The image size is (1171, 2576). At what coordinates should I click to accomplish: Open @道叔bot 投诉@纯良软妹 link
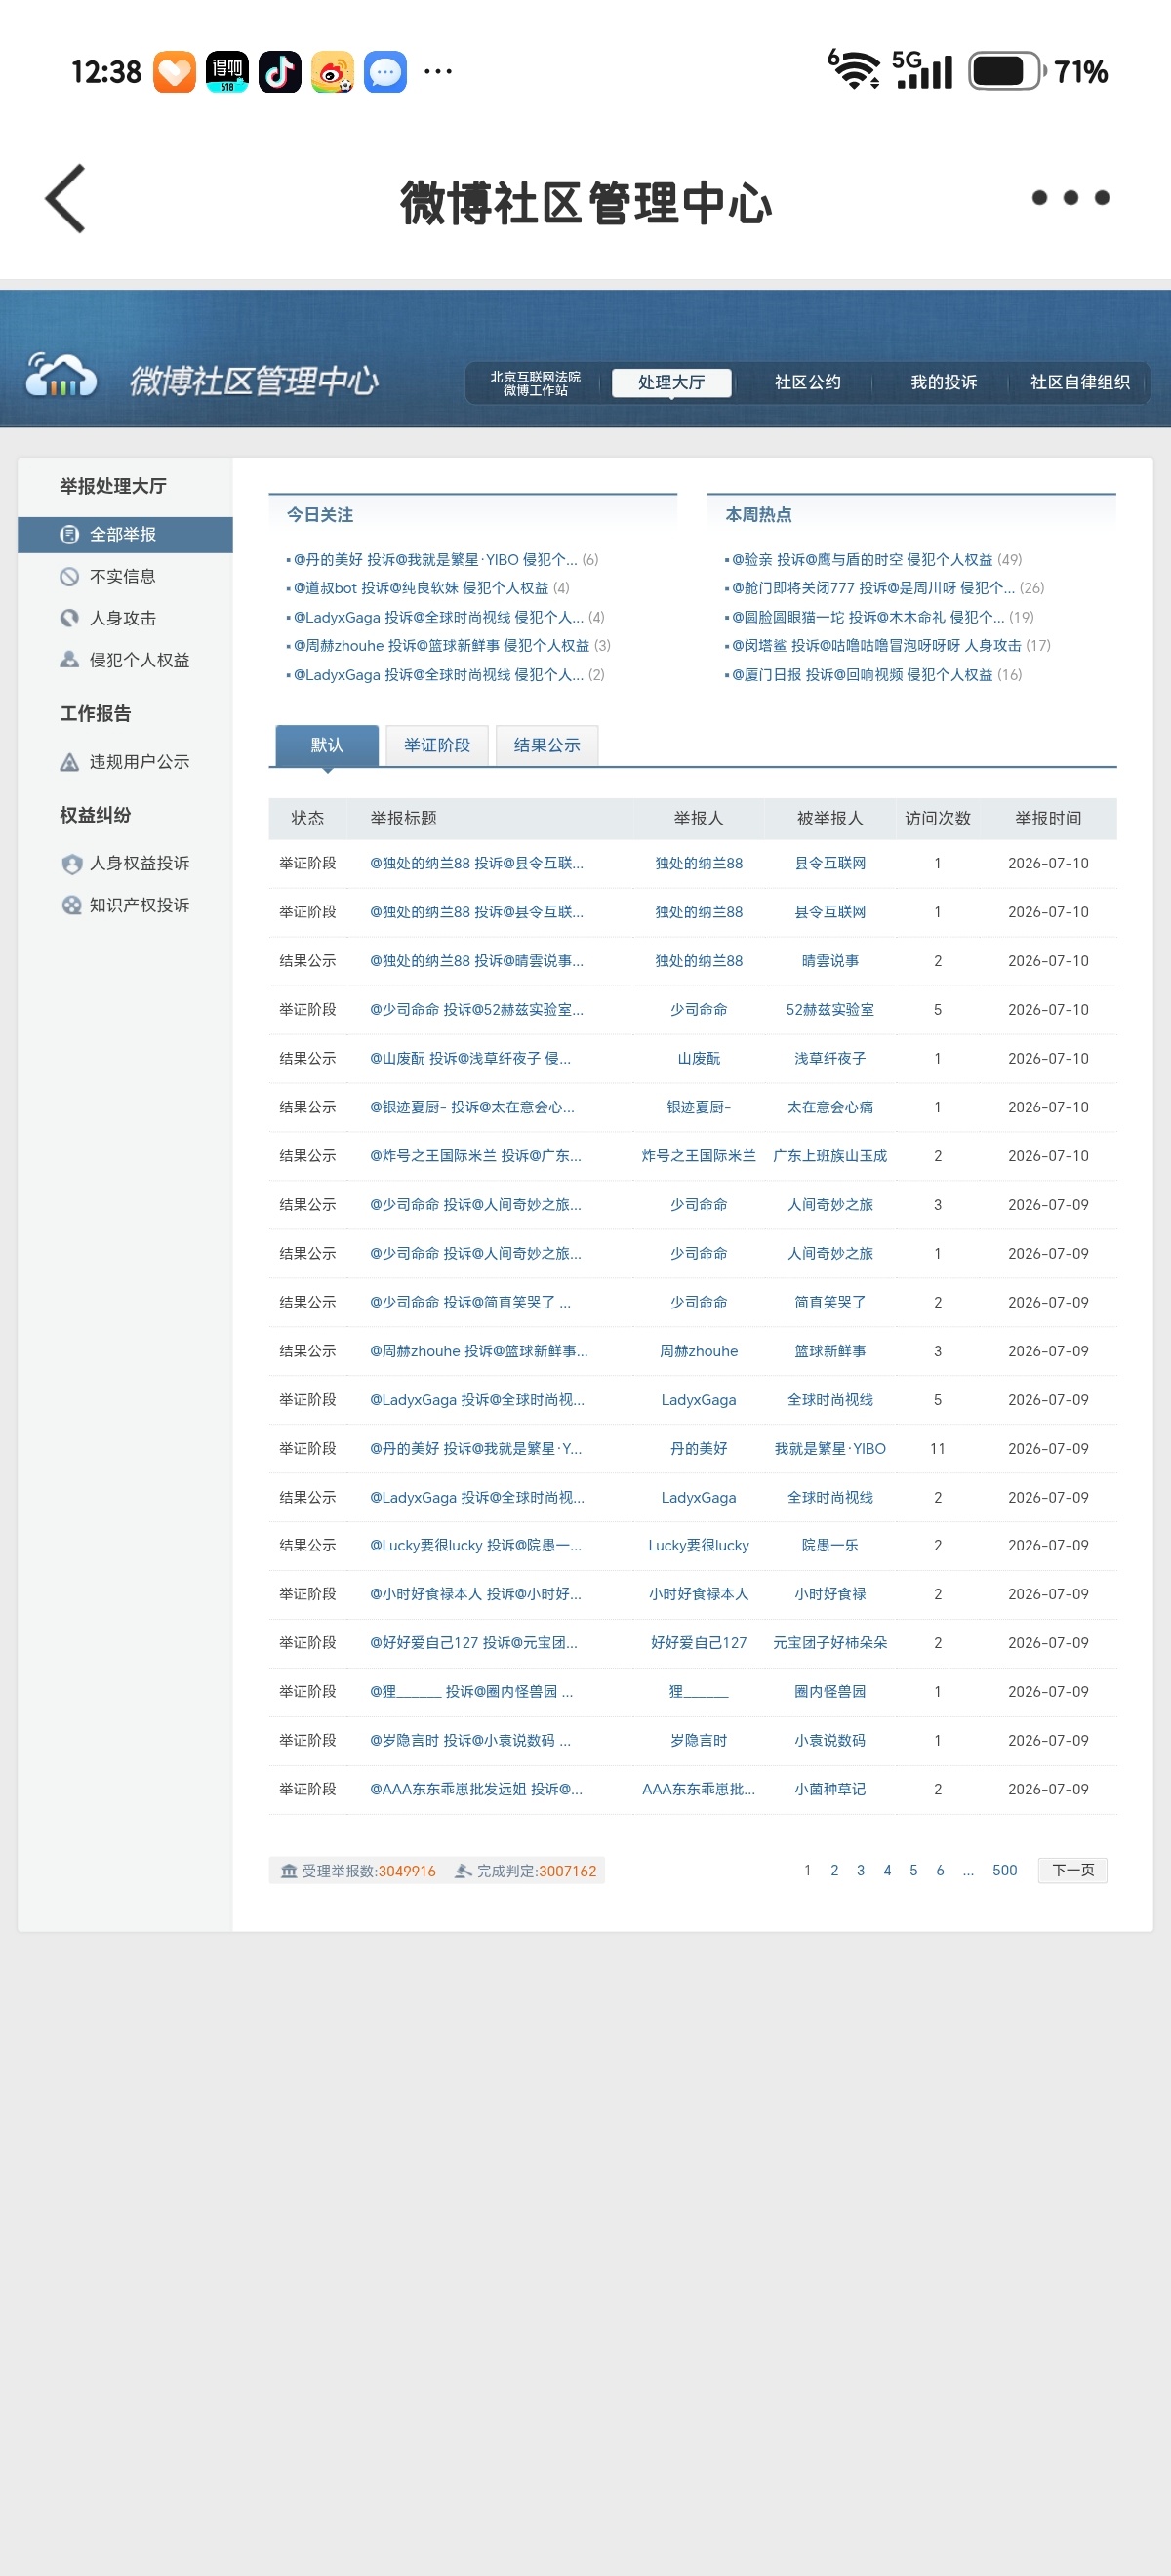point(421,588)
